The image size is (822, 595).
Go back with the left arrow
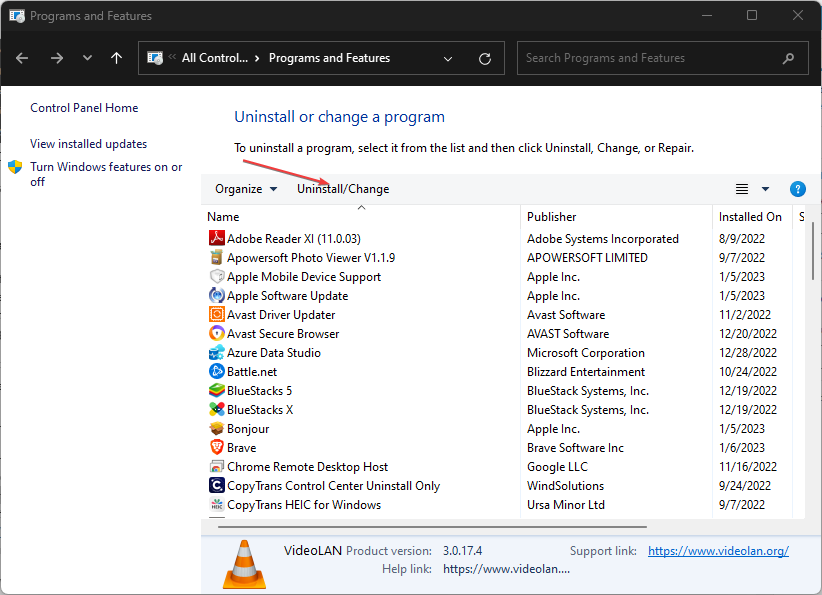22,58
